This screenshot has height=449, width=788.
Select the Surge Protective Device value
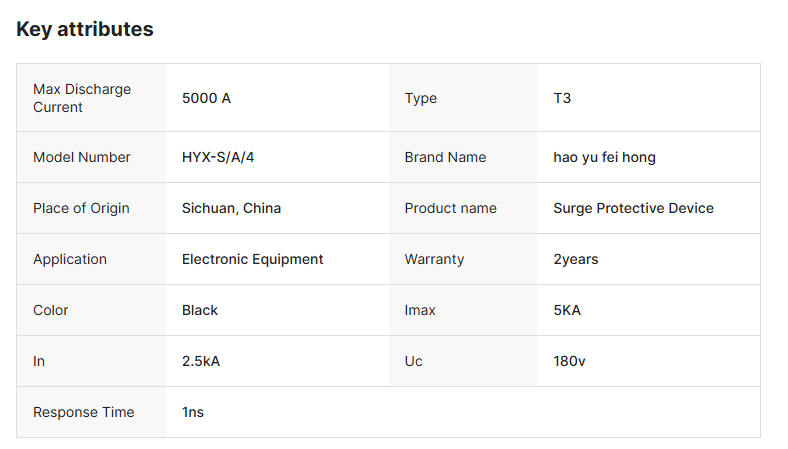633,208
